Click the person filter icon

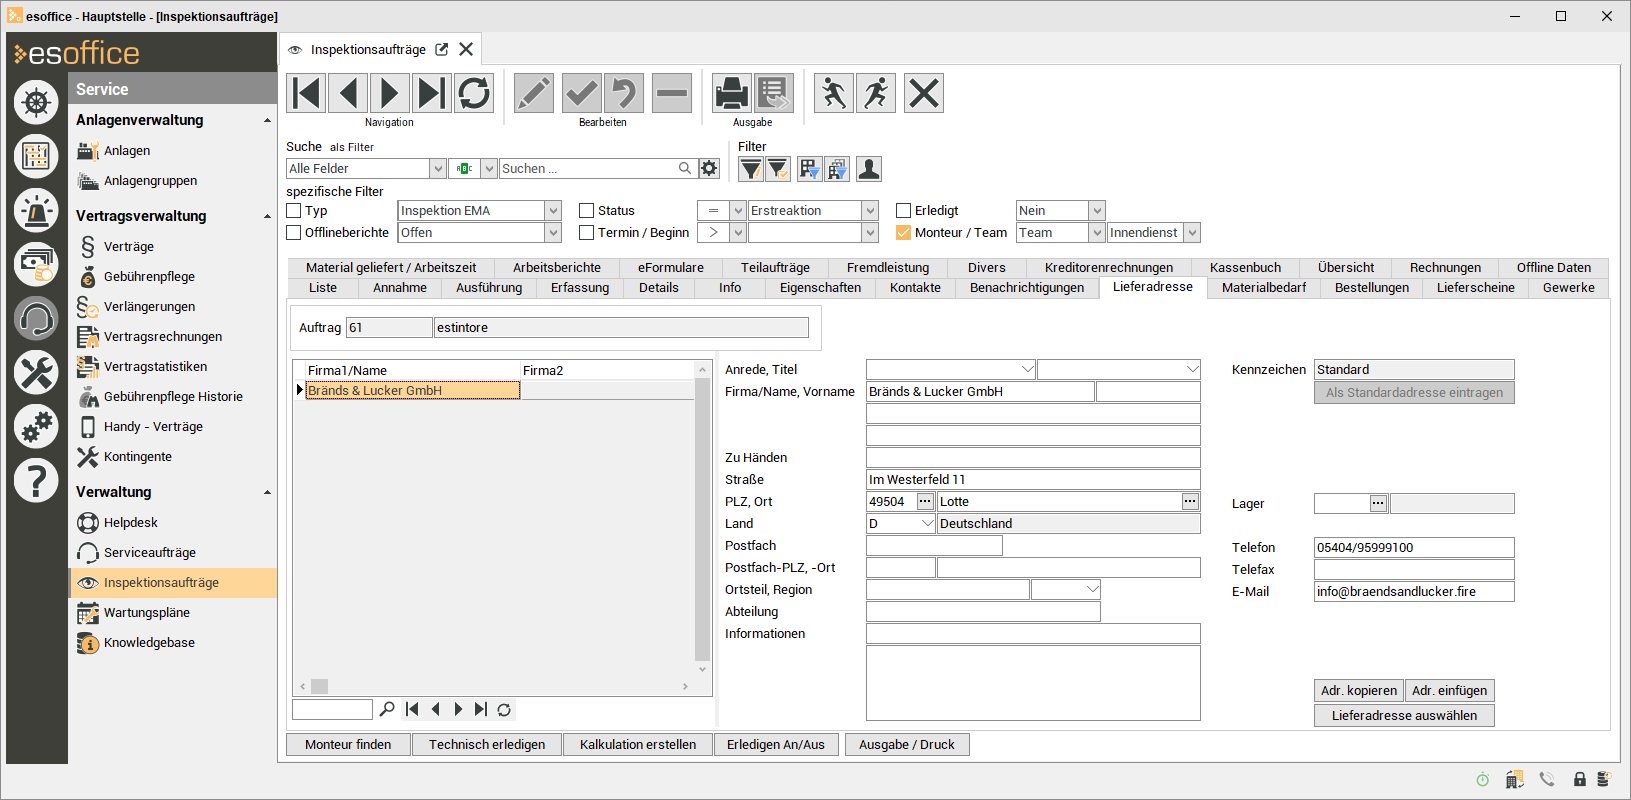coord(869,169)
